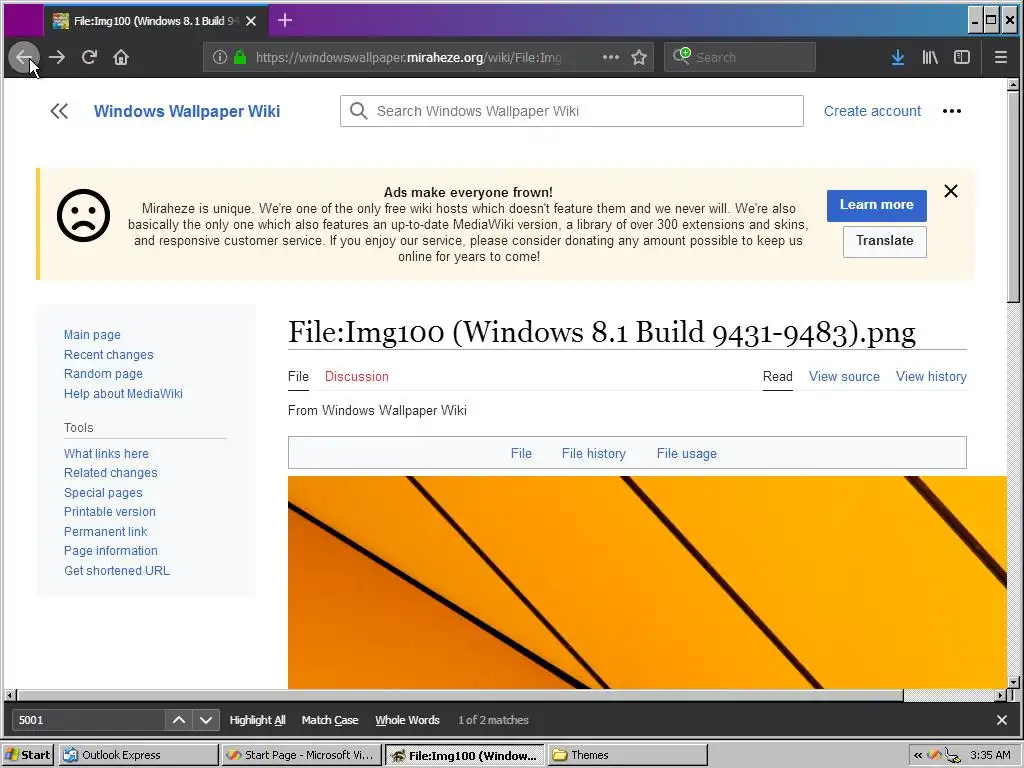Image resolution: width=1024 pixels, height=768 pixels.
Task: Jump to File usage section link
Action: [x=686, y=453]
